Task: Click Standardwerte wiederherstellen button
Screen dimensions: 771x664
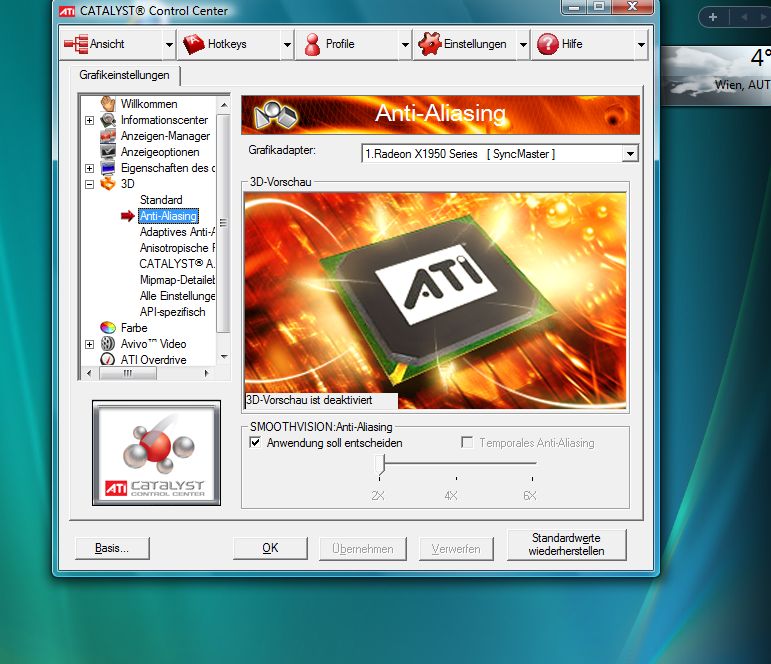Action: tap(566, 544)
